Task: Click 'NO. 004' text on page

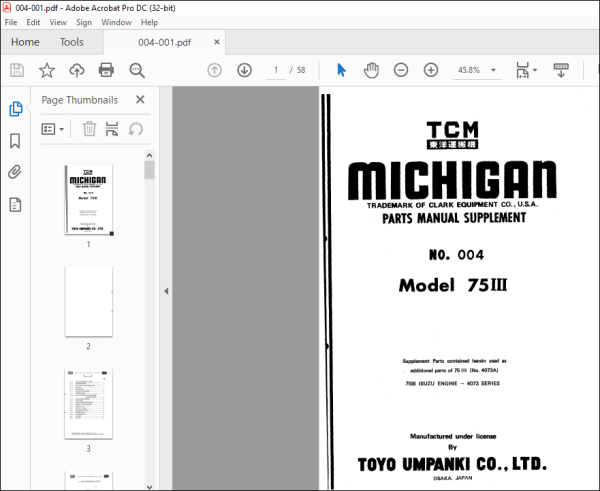Action: tap(456, 255)
